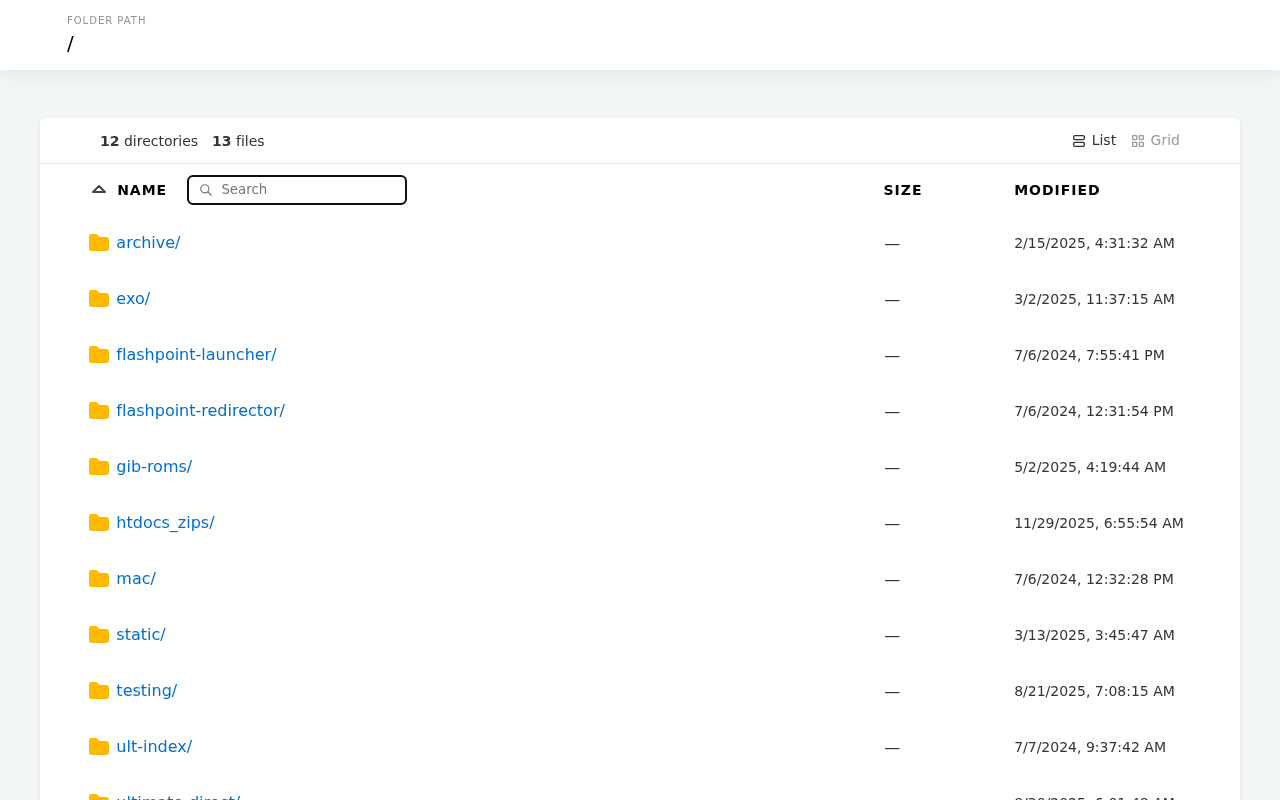Viewport: 1280px width, 800px height.
Task: Click the size dash in archive row
Action: (x=892, y=244)
